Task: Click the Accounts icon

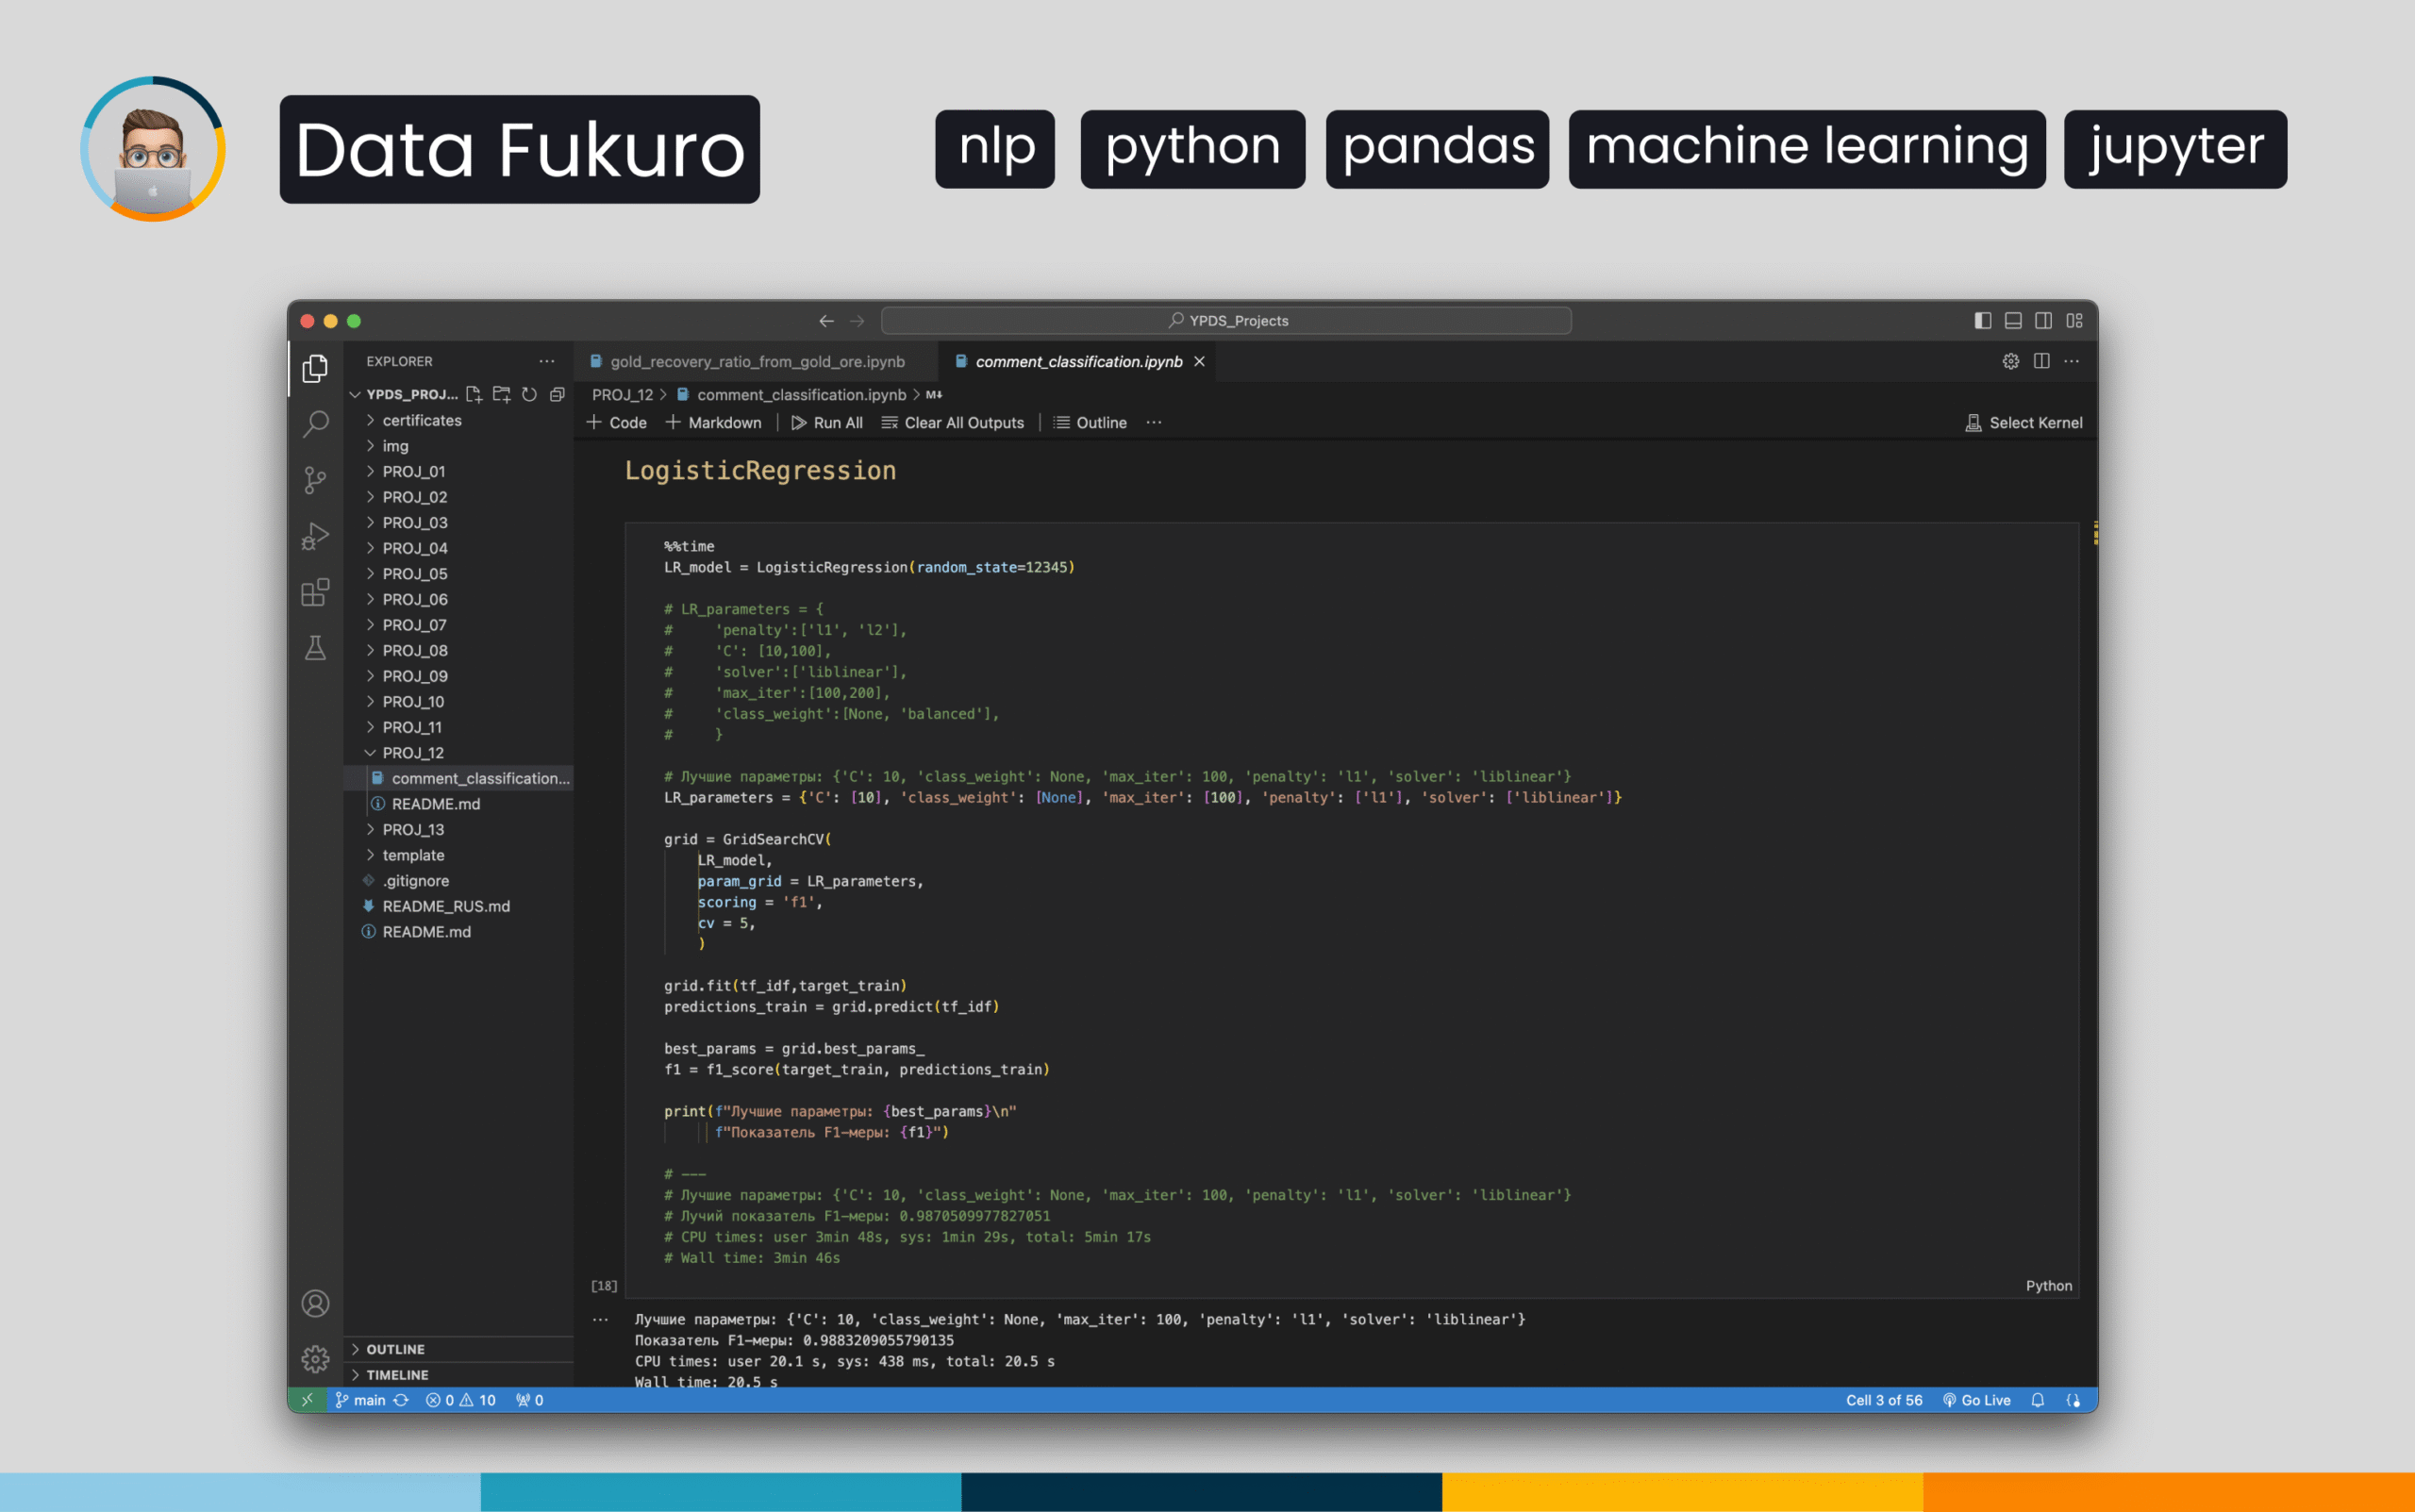Action: click(315, 1304)
